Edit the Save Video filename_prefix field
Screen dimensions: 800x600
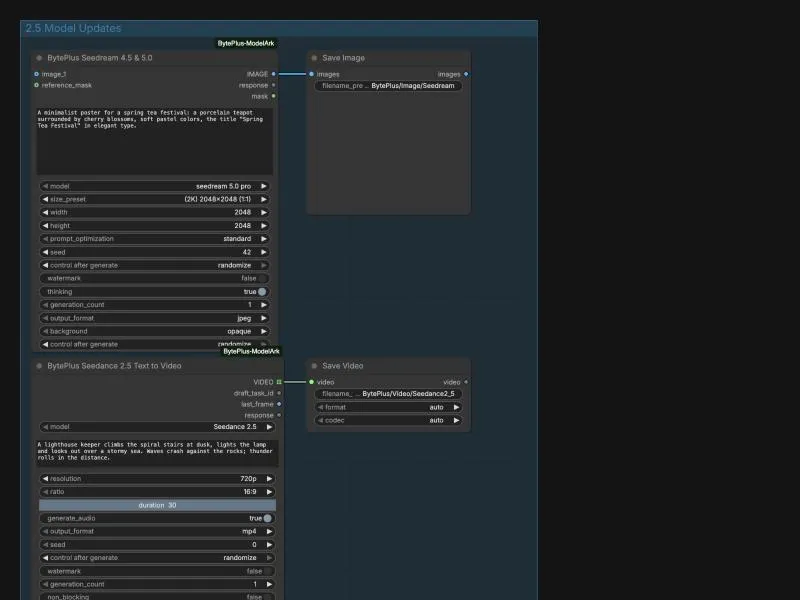[388, 393]
